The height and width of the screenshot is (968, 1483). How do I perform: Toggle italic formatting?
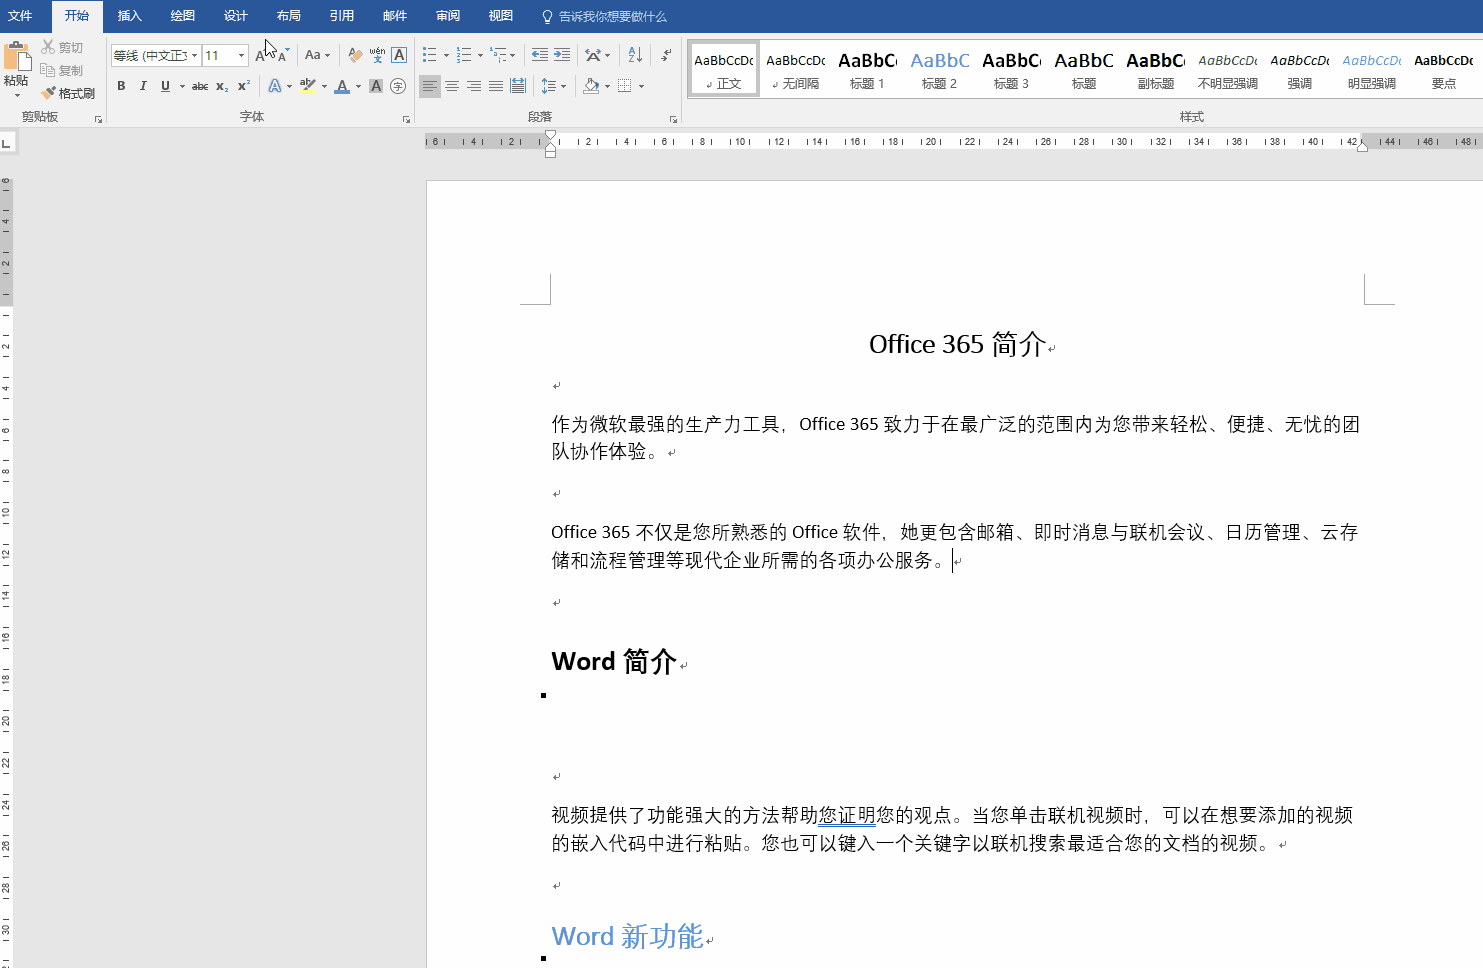143,86
